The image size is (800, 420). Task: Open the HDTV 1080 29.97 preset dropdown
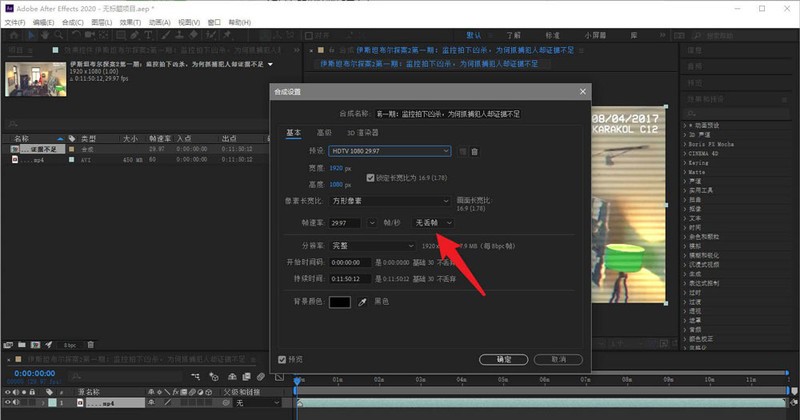(392, 151)
